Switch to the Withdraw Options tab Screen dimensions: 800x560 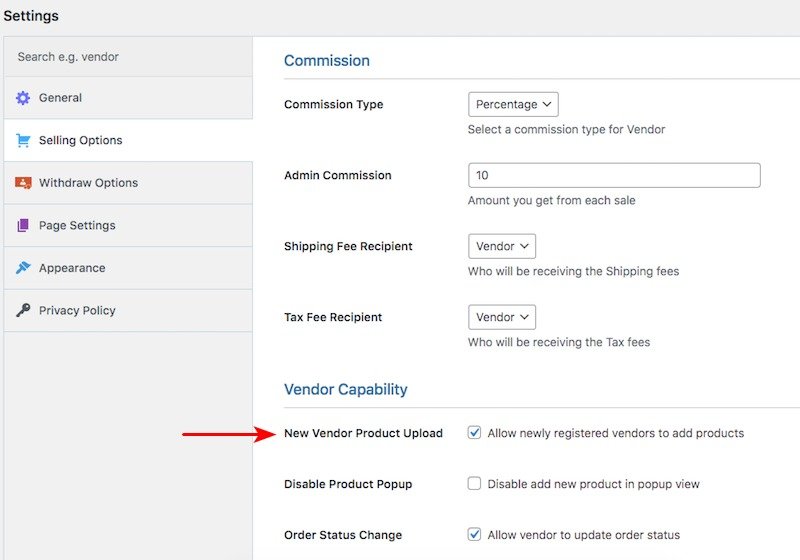click(88, 183)
